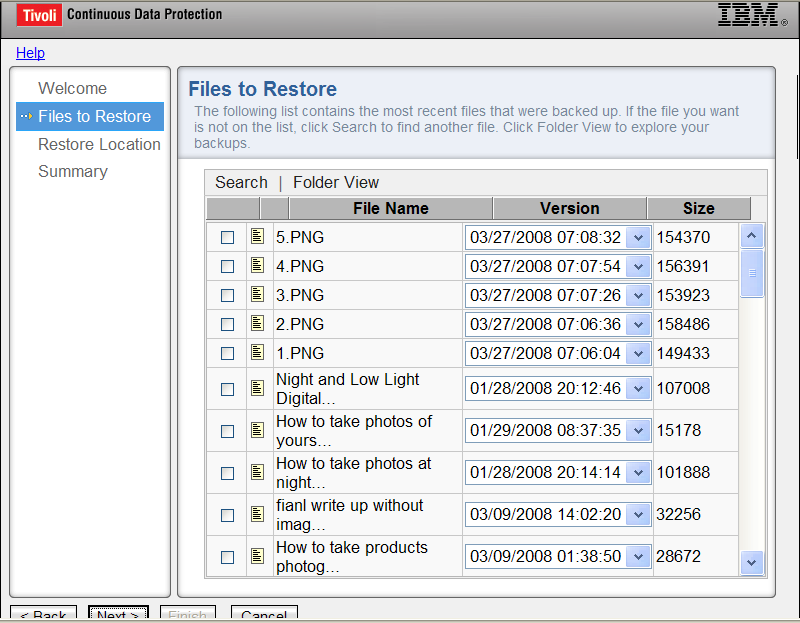Click Search above the file list

click(241, 182)
